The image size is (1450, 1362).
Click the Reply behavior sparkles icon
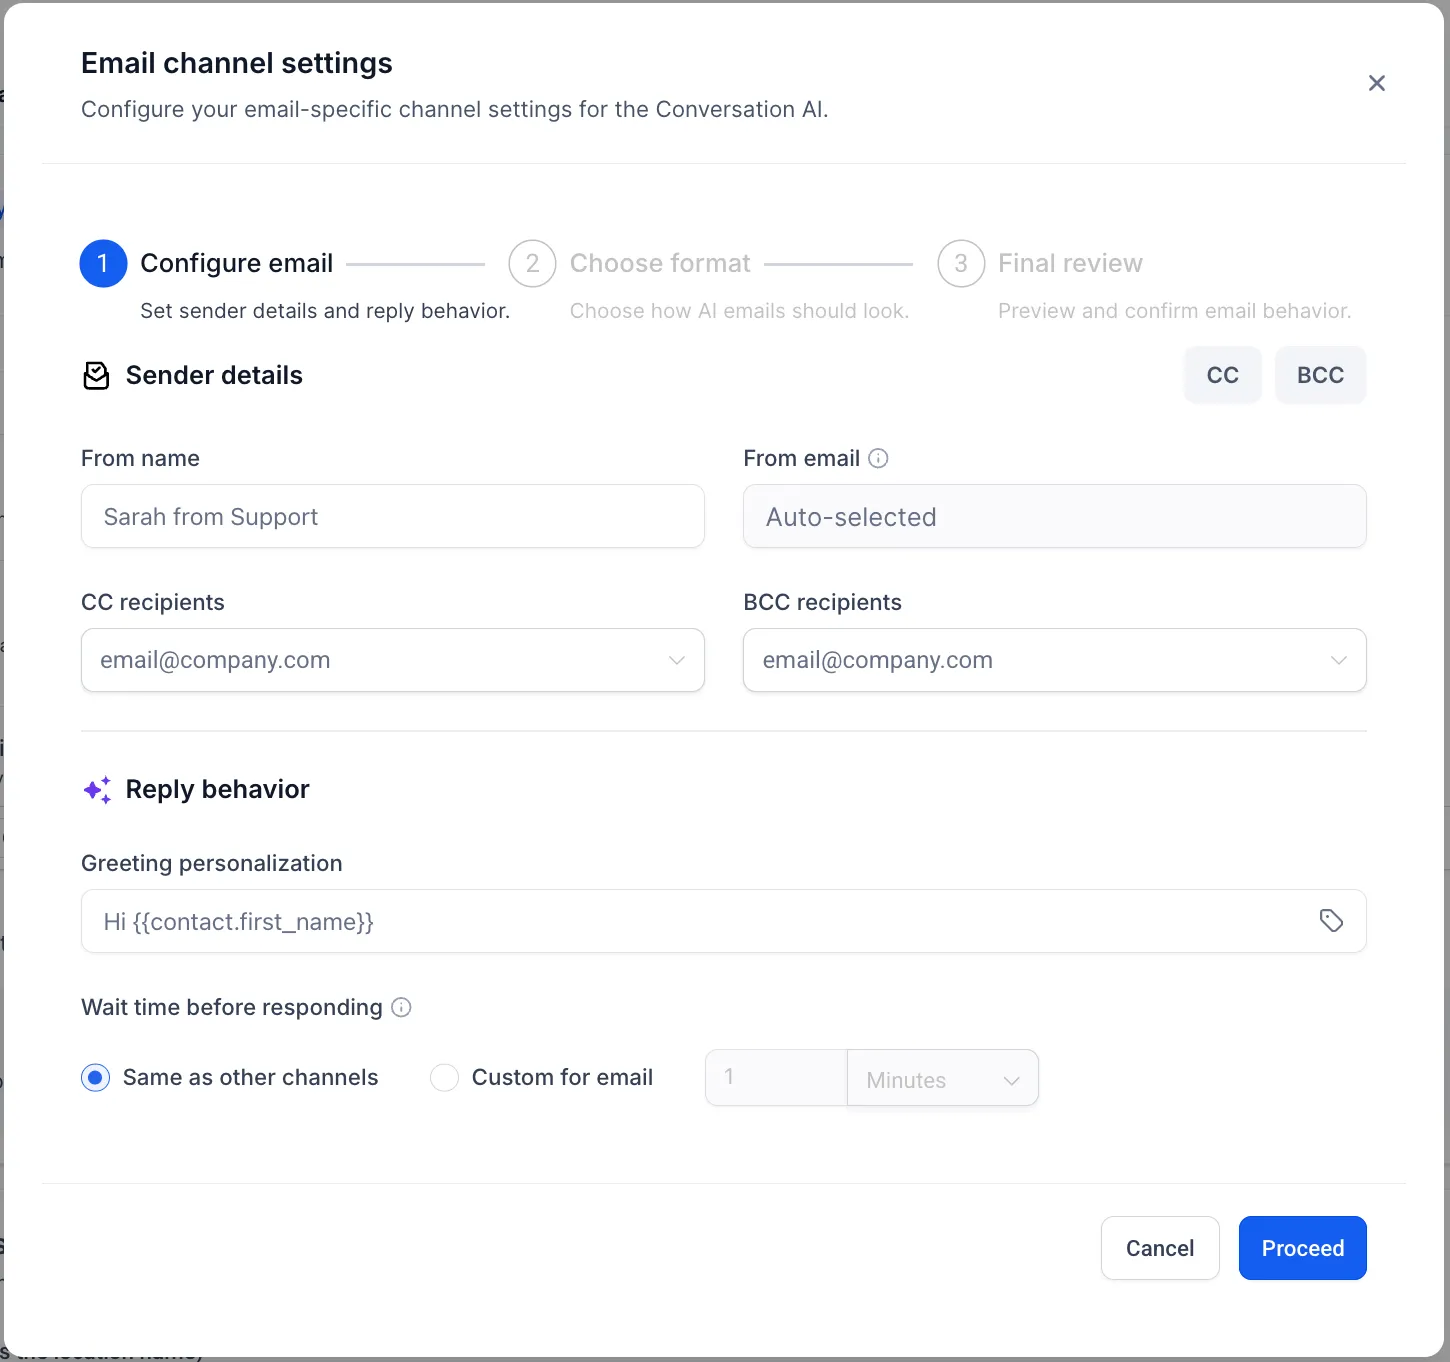(96, 790)
